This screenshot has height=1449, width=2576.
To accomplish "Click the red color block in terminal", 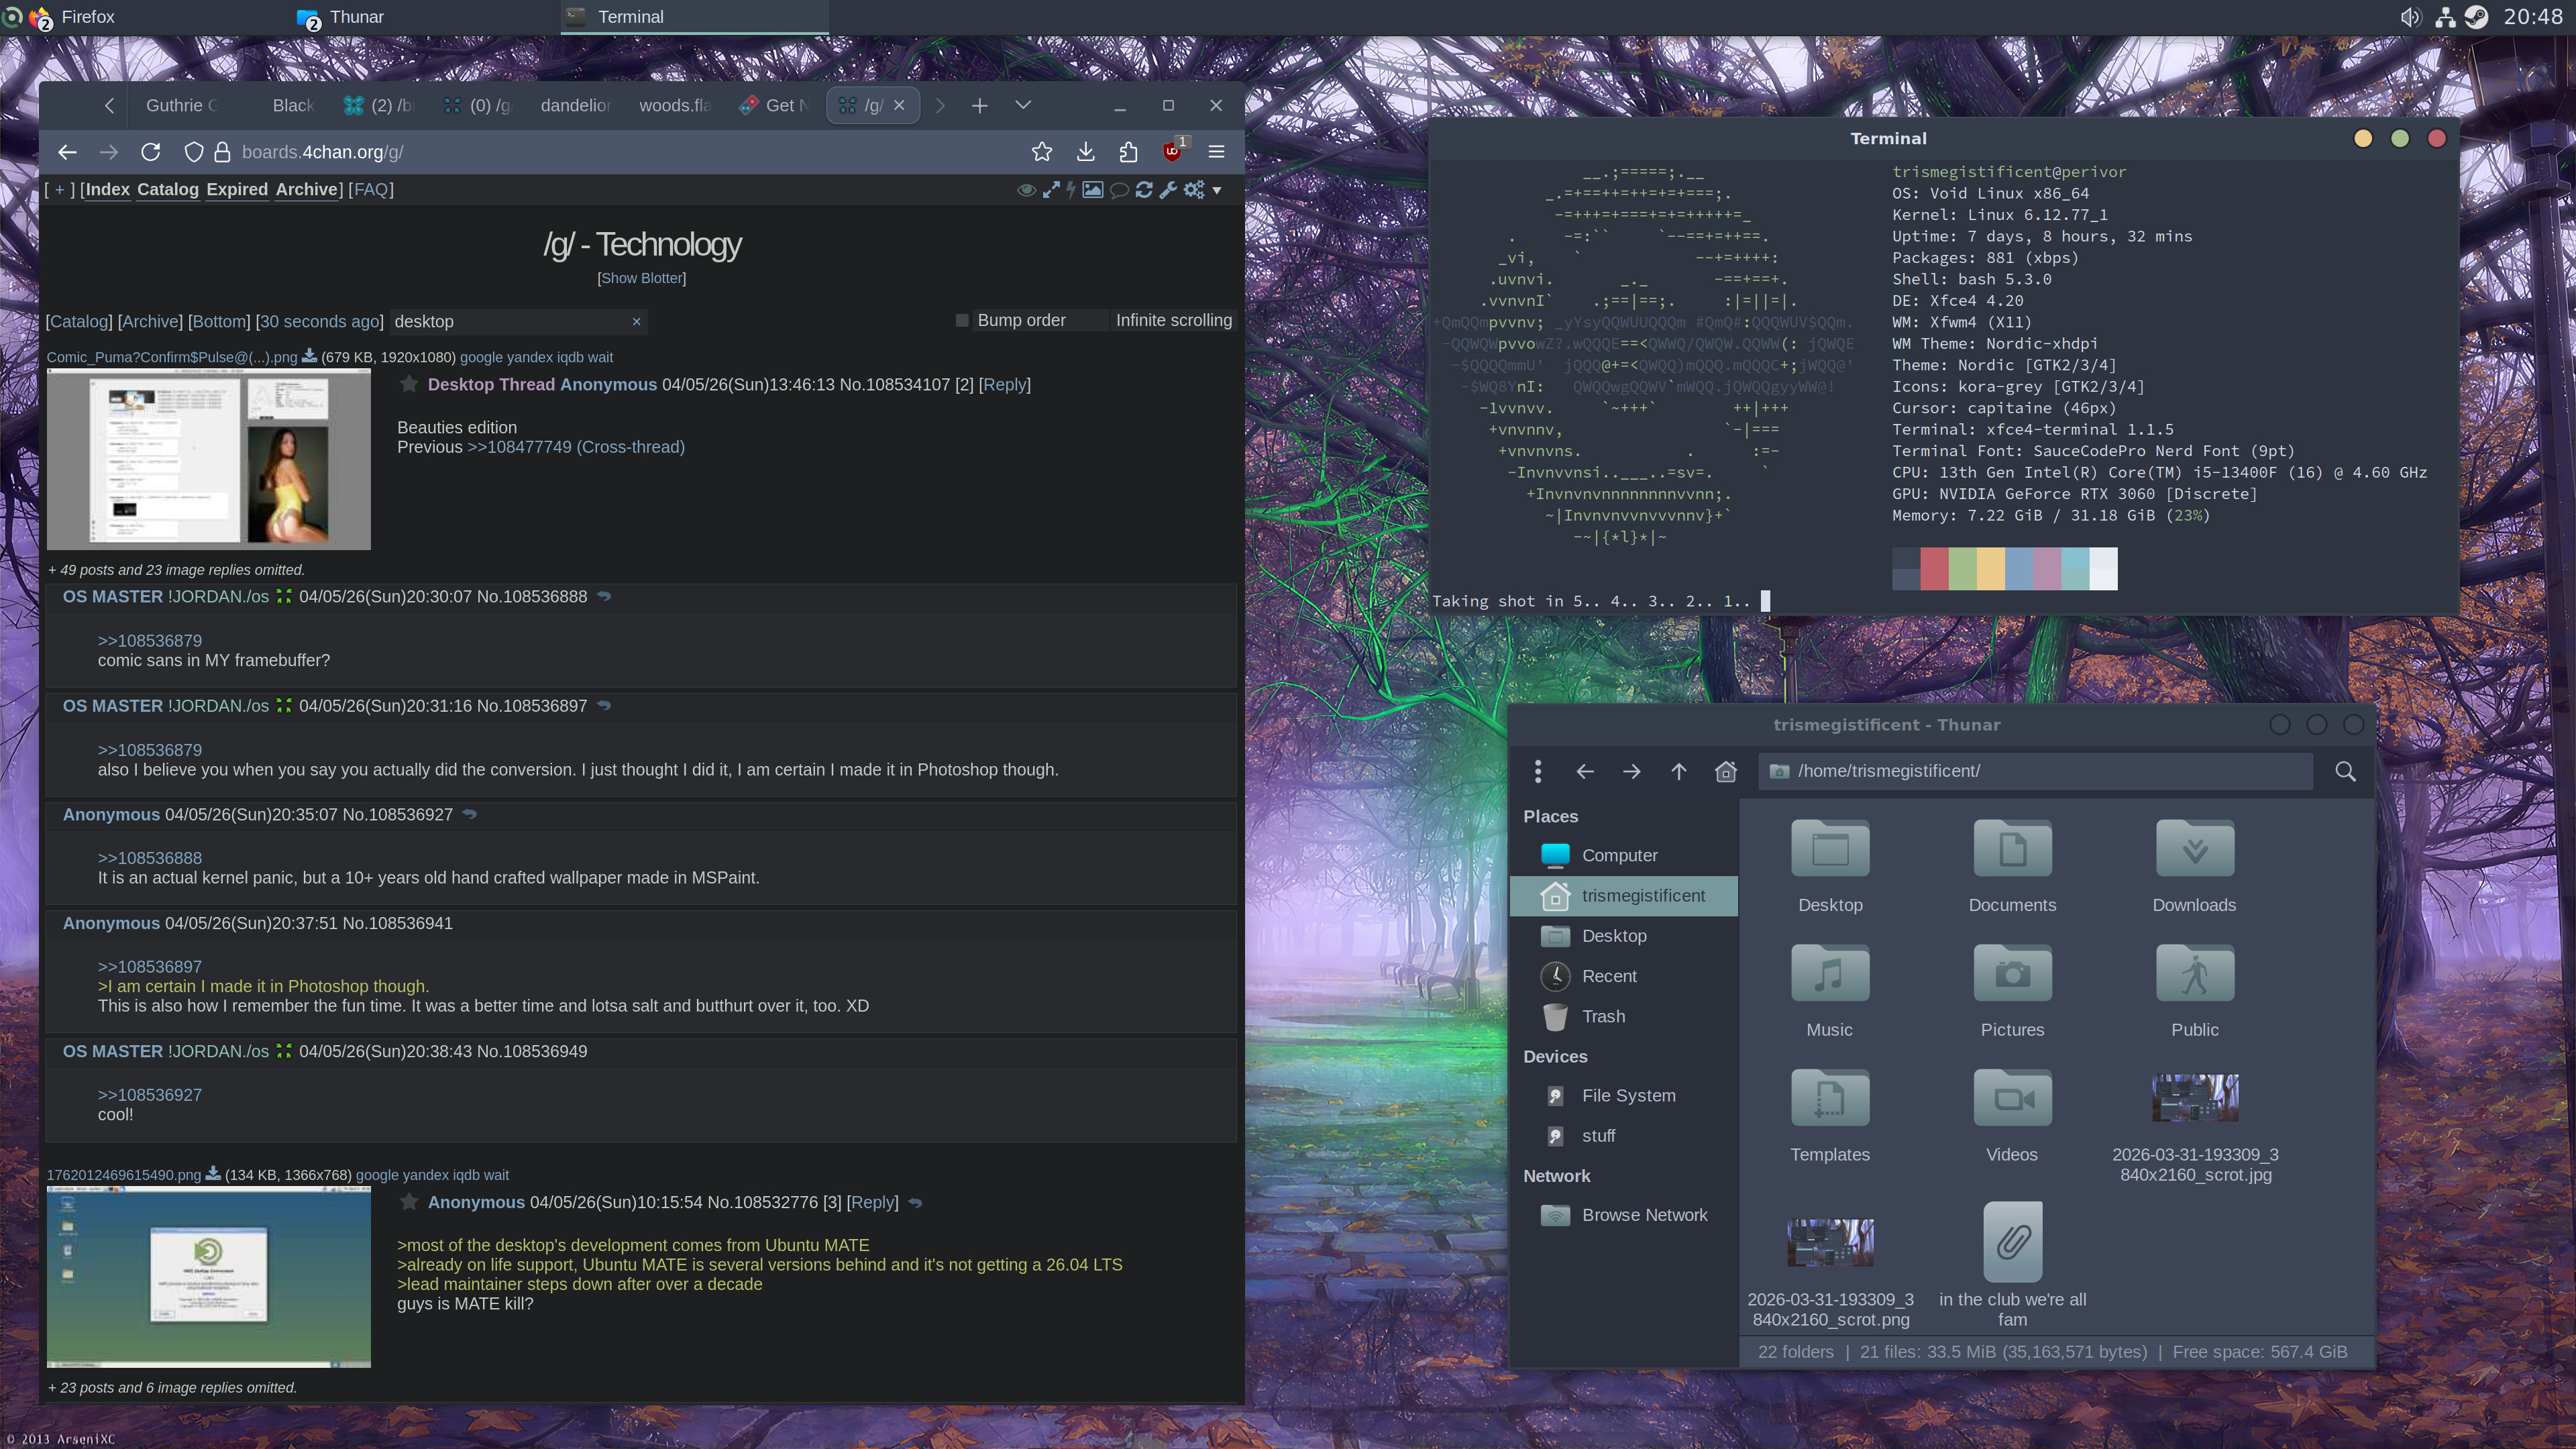I will pos(1934,568).
